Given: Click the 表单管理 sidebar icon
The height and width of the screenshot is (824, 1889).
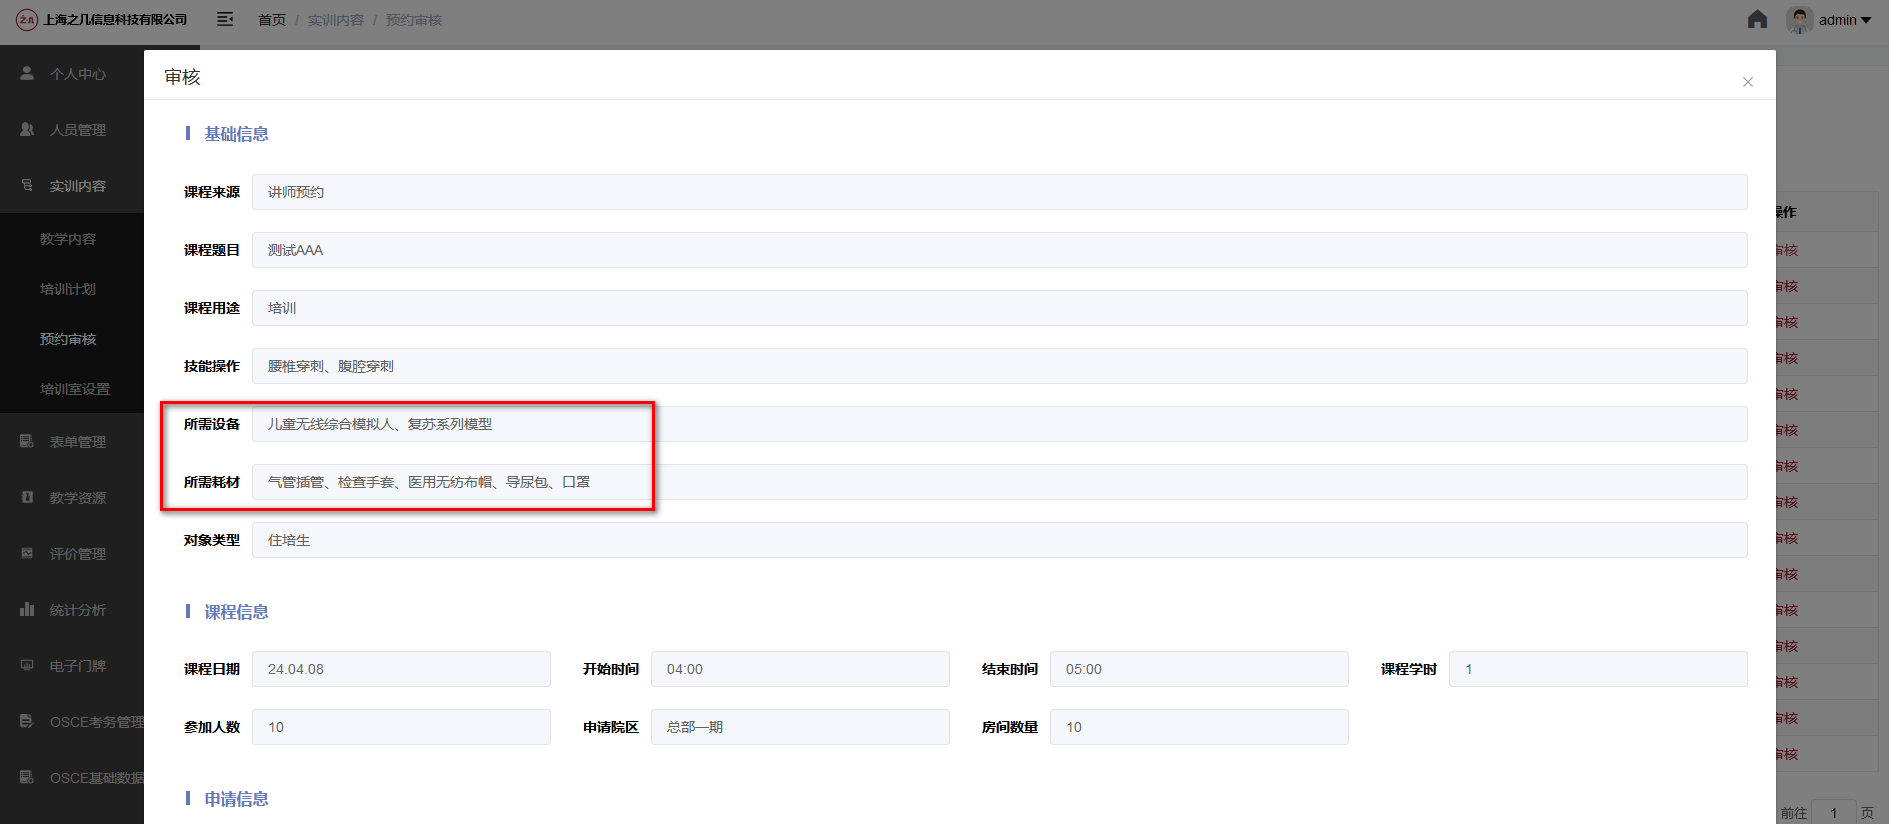Looking at the screenshot, I should click(27, 441).
